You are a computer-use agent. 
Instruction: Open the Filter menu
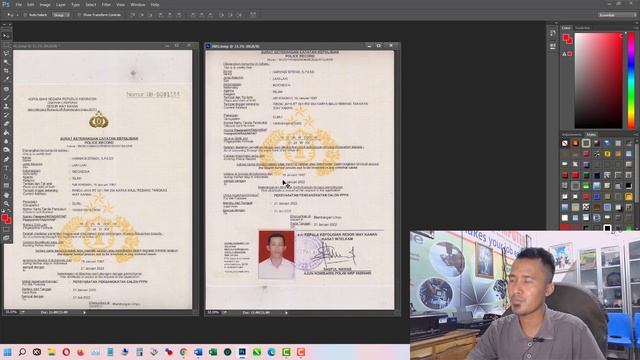[x=106, y=4]
